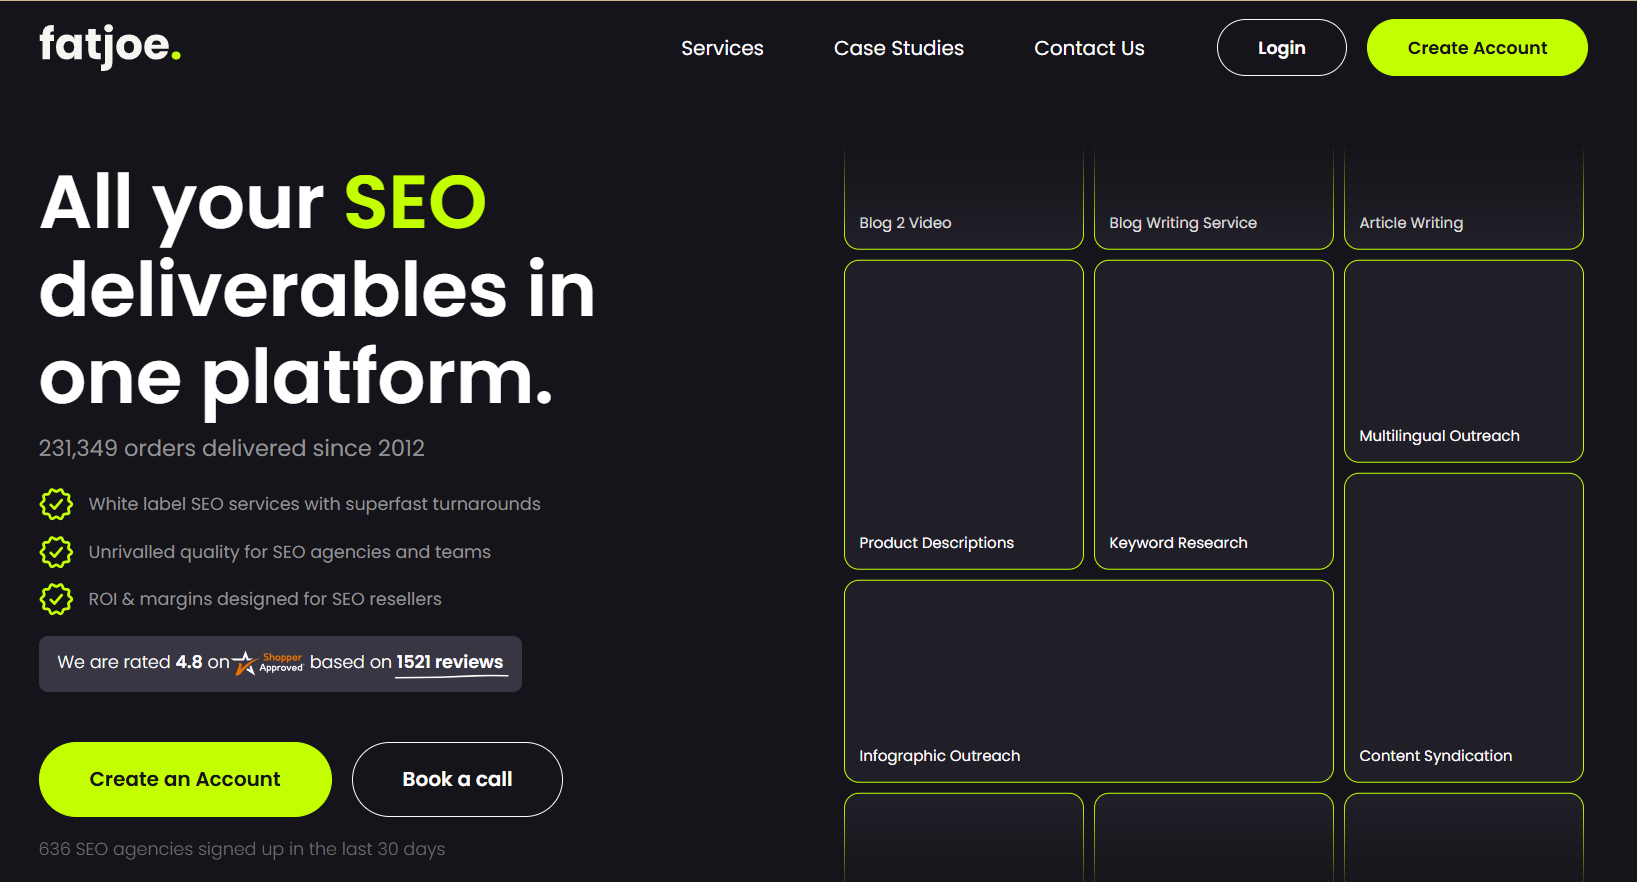
Task: Click Create Account in the header
Action: coord(1476,48)
